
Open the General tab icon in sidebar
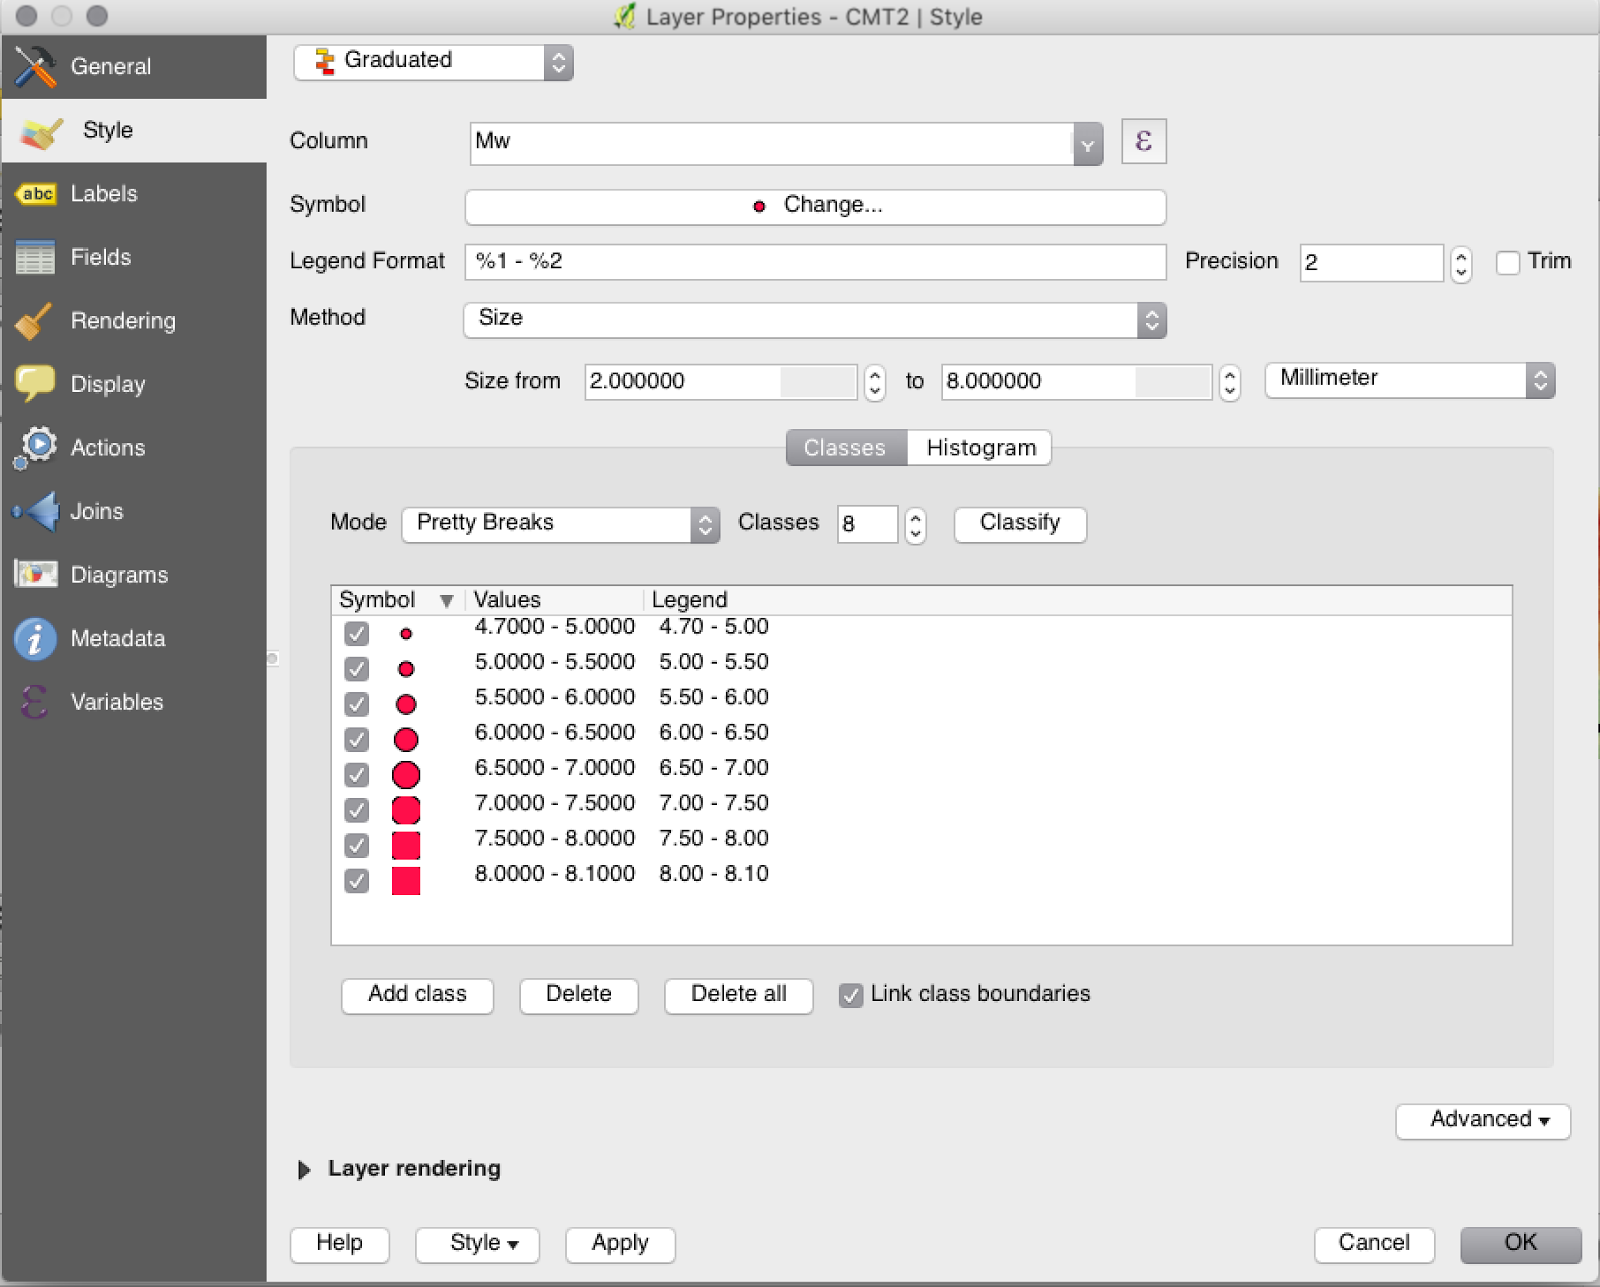[35, 66]
